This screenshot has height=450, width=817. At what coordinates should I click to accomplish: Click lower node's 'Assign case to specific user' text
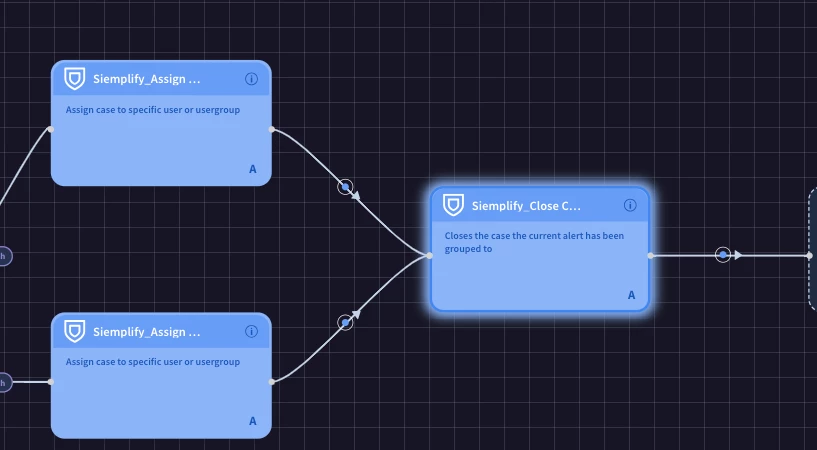click(153, 362)
